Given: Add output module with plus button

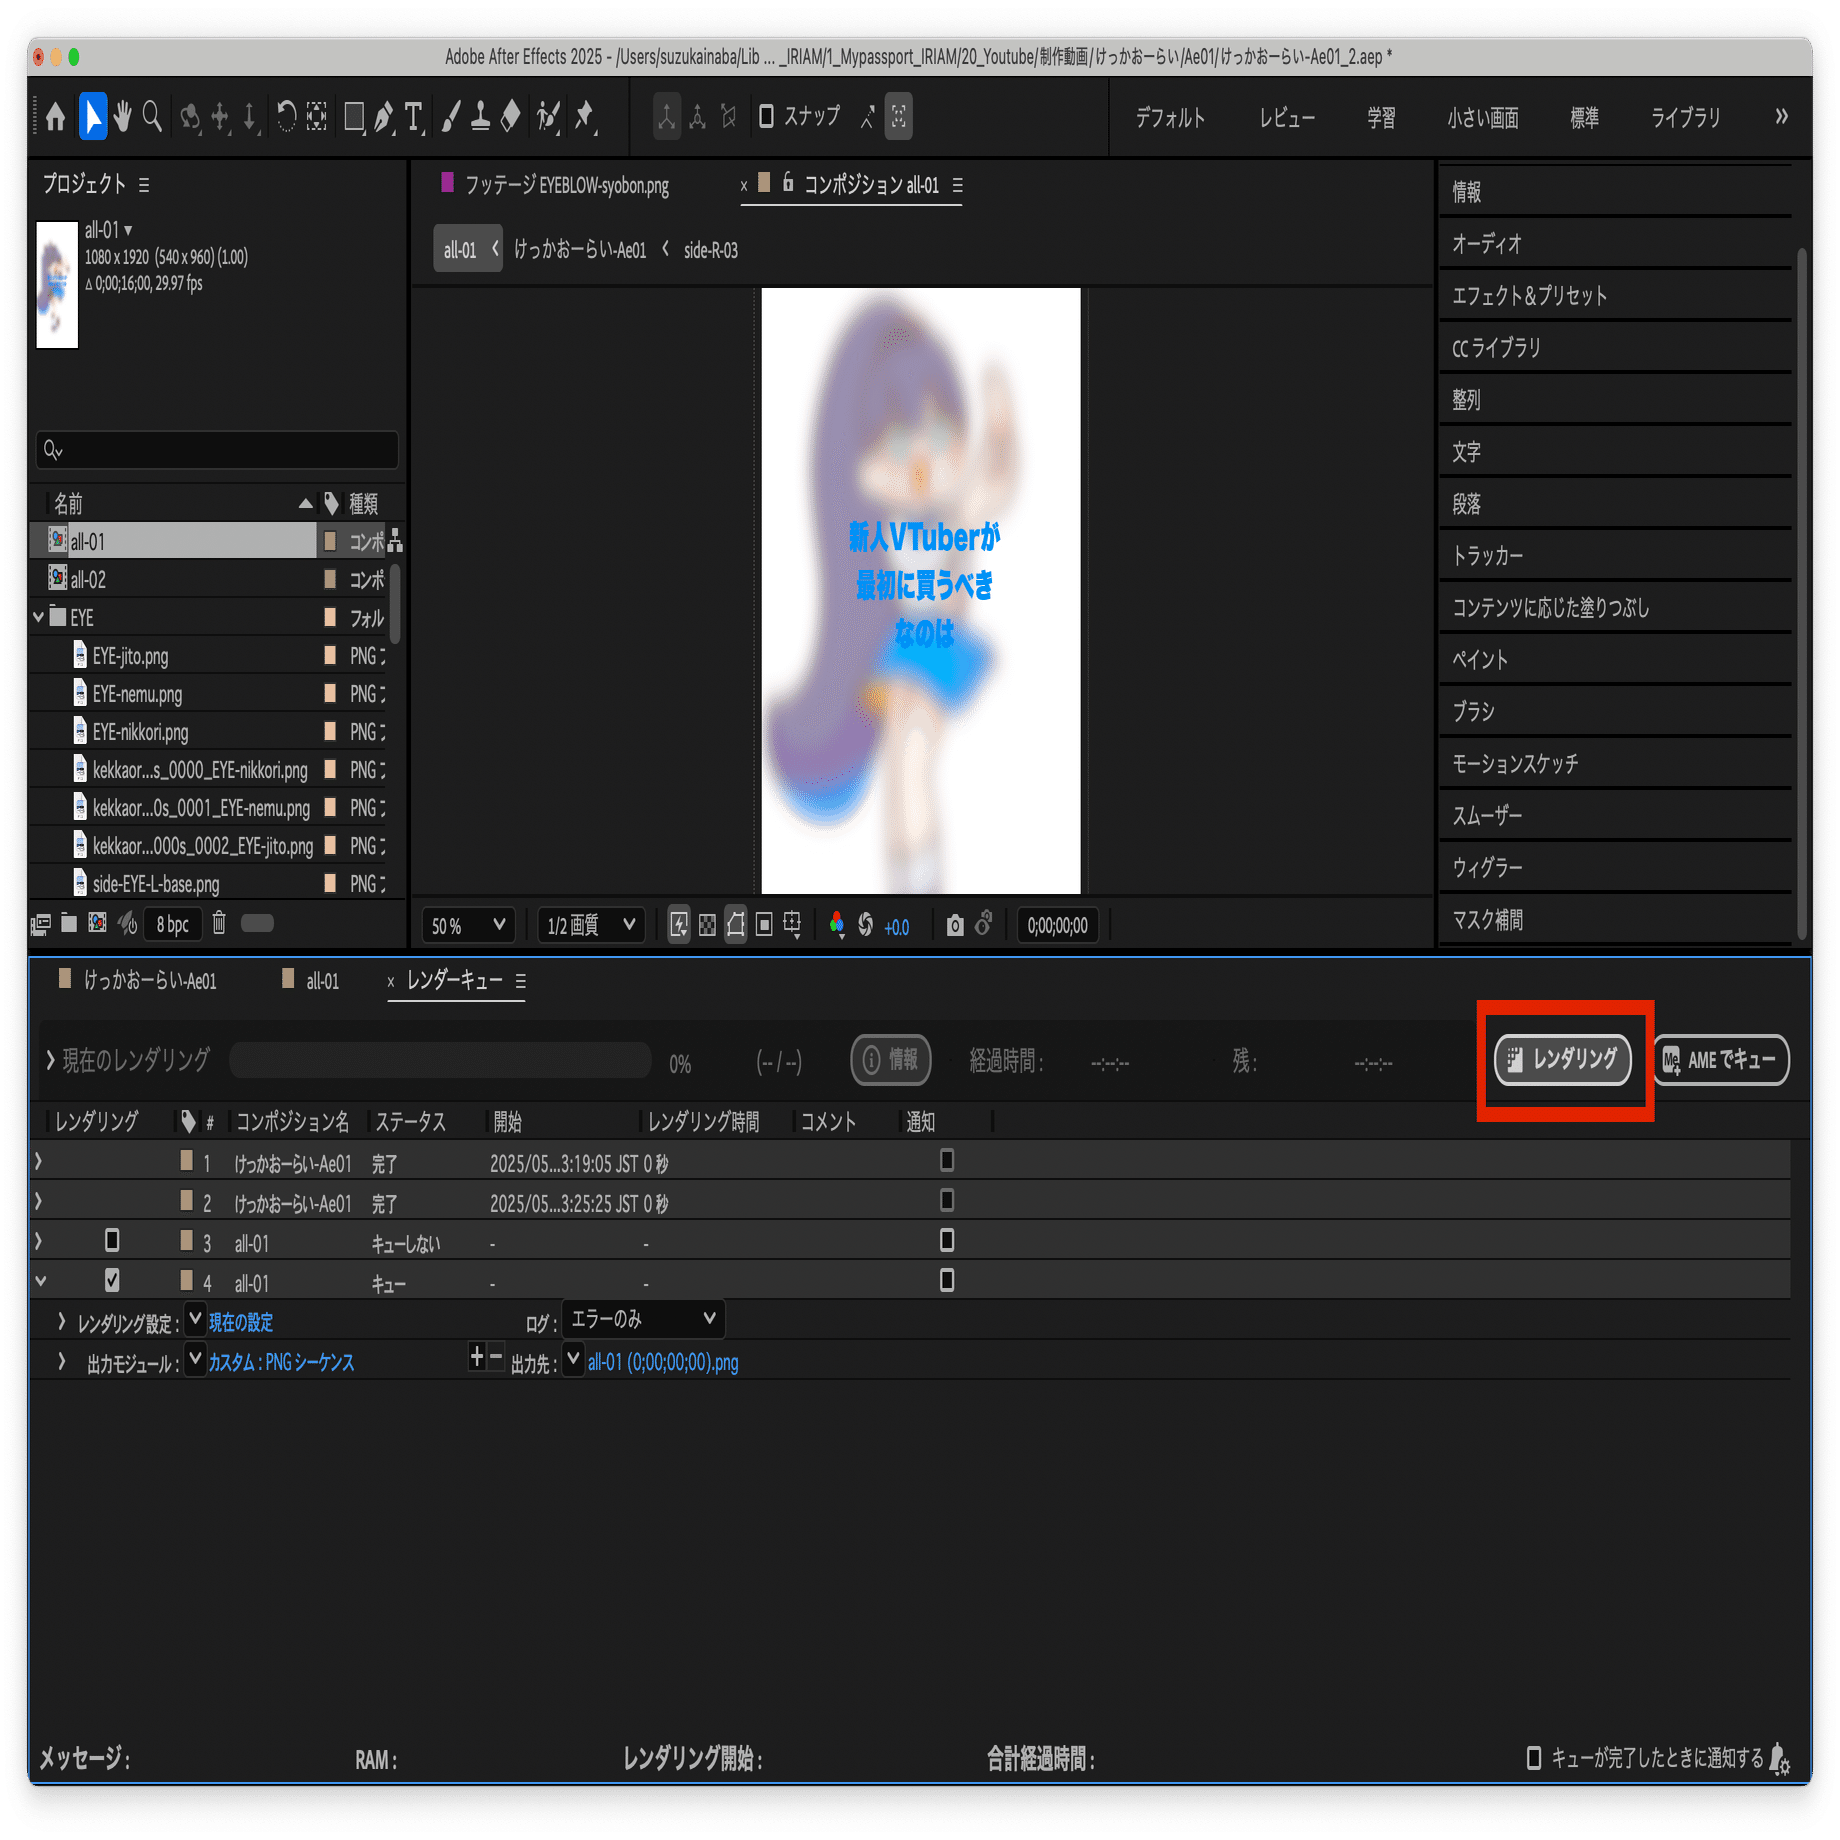Looking at the screenshot, I should tap(477, 1357).
